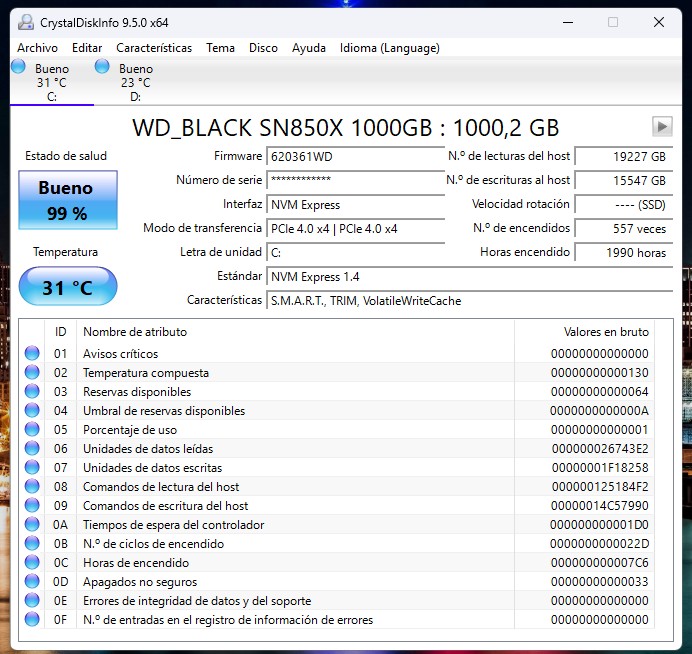This screenshot has height=654, width=692.
Task: Click raw value 0000000000033
Action: point(599,581)
